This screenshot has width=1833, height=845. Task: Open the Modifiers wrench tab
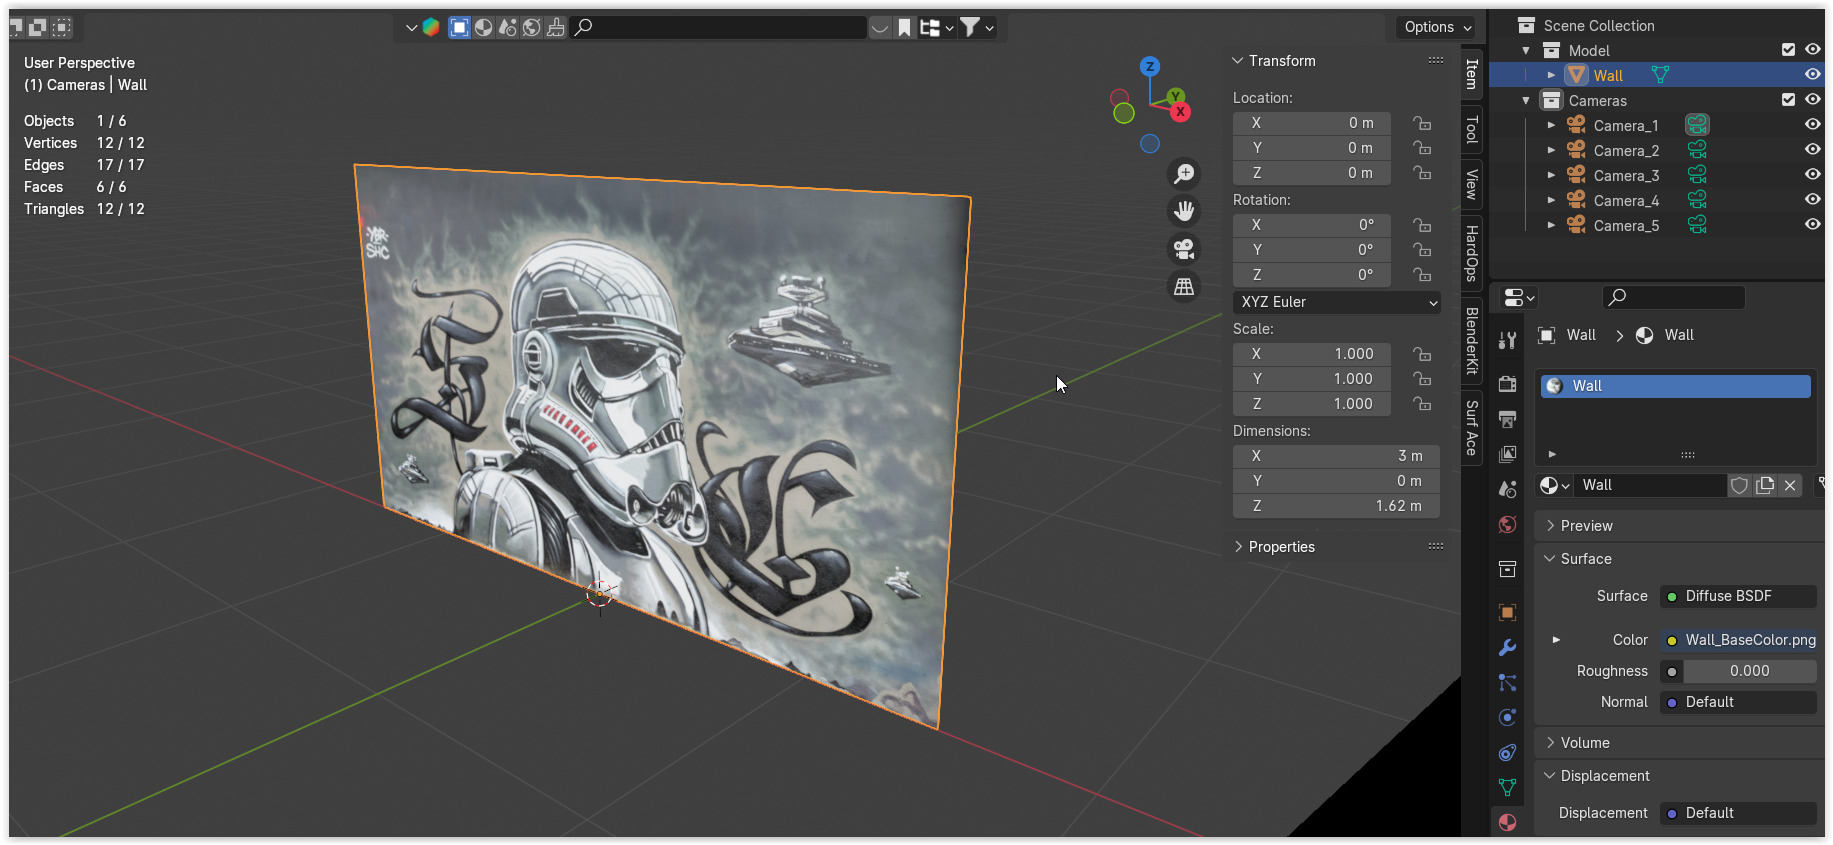pyautogui.click(x=1508, y=648)
